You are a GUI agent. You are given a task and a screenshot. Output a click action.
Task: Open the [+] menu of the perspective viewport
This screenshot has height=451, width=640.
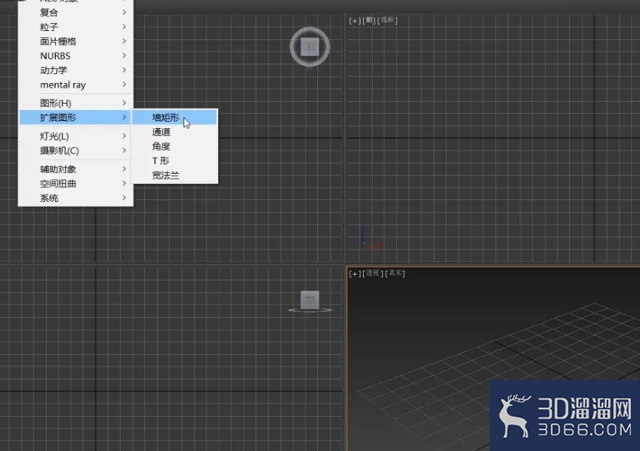pyautogui.click(x=354, y=273)
